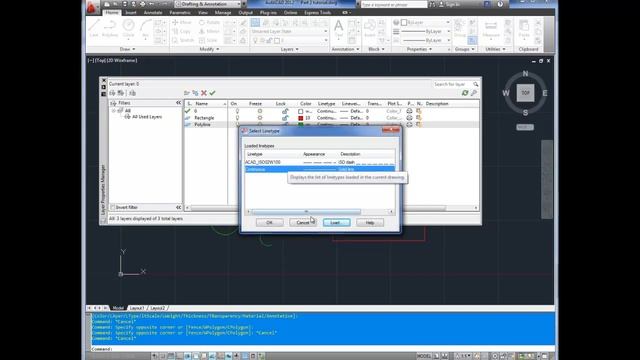
Task: Open Layer Properties ribbon icon
Action: (x=256, y=22)
